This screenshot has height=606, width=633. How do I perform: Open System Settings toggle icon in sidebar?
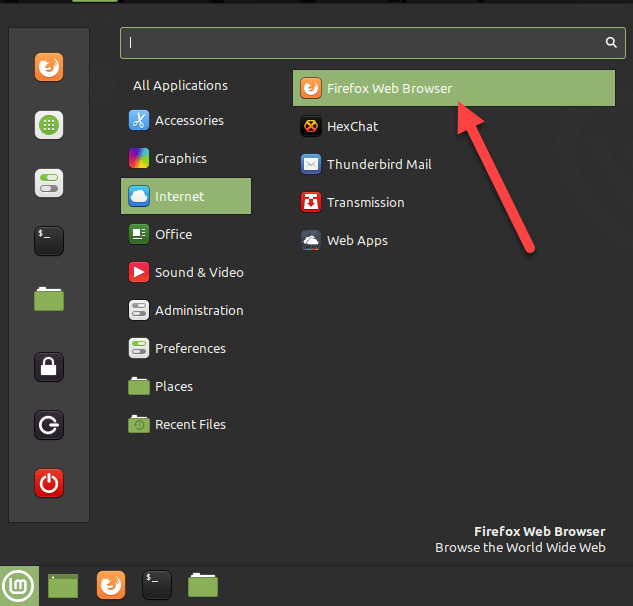(x=49, y=183)
